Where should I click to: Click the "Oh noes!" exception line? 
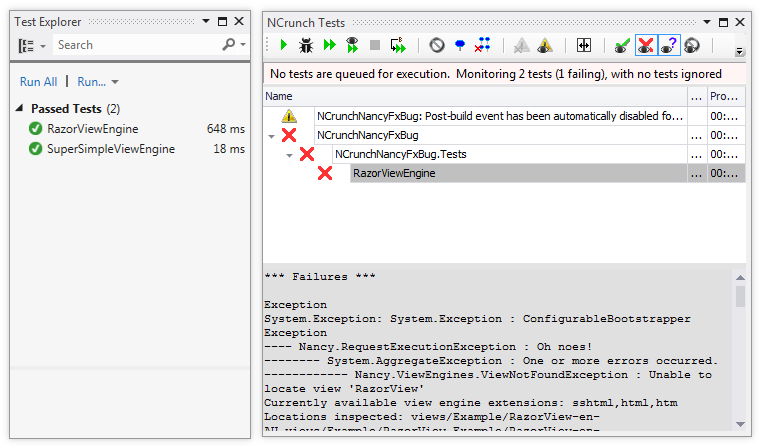(428, 347)
